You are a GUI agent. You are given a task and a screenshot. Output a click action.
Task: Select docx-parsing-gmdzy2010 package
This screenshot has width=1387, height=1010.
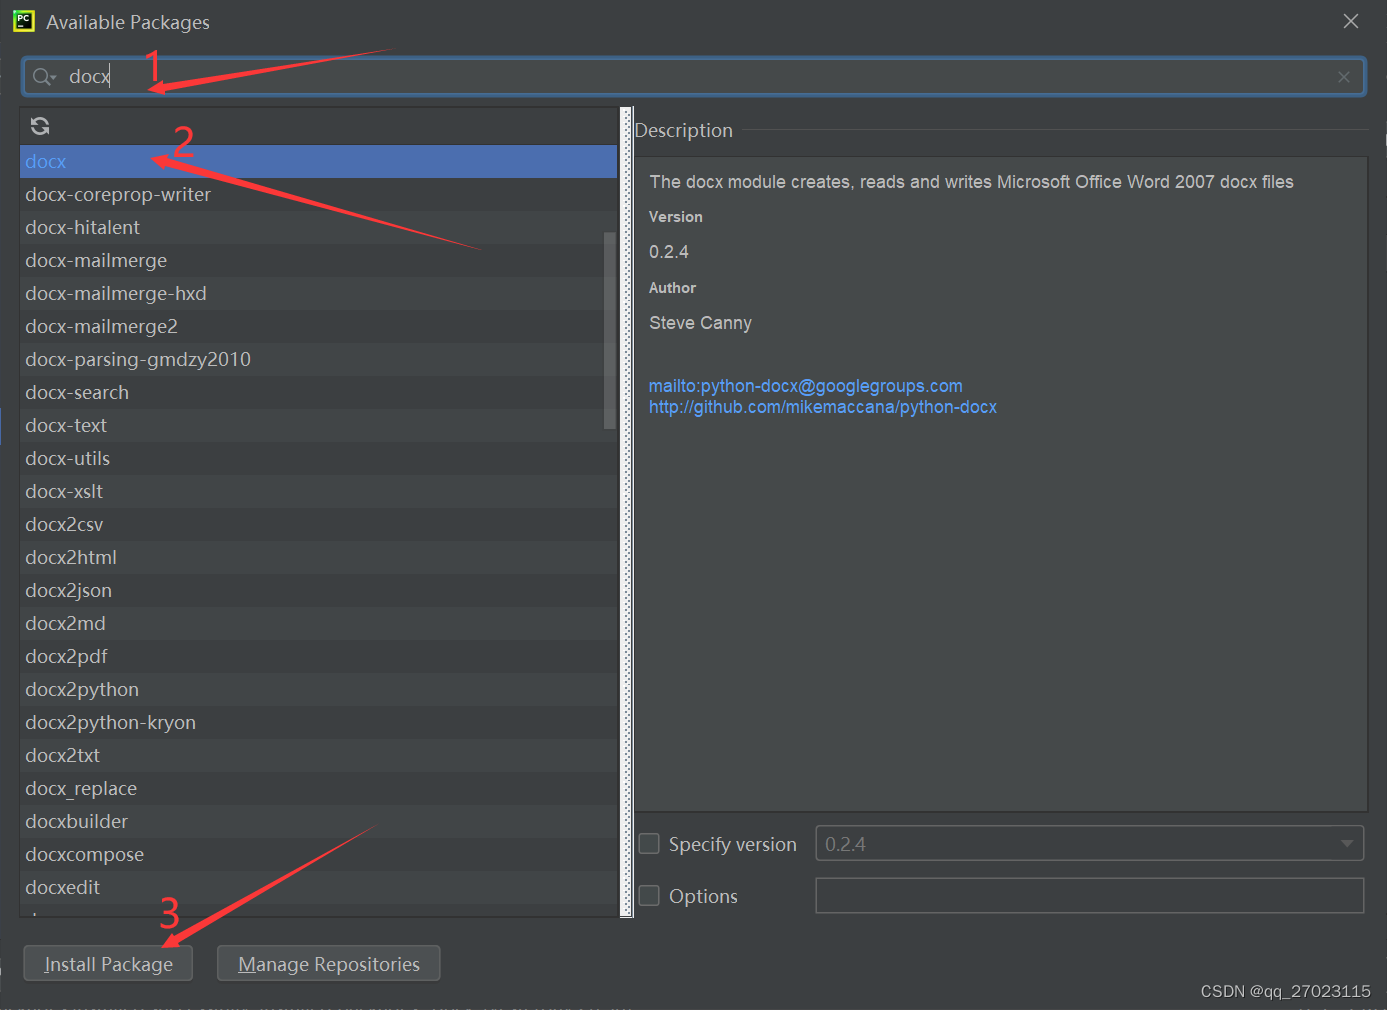(319, 360)
